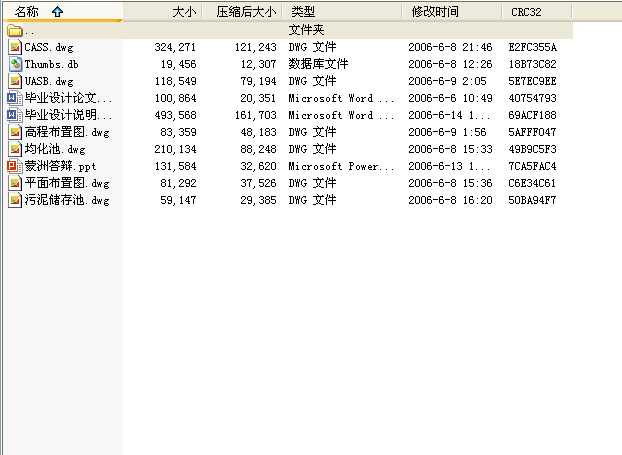Click the compressed size 32,620
Screen dimensions: 622x455
point(258,167)
